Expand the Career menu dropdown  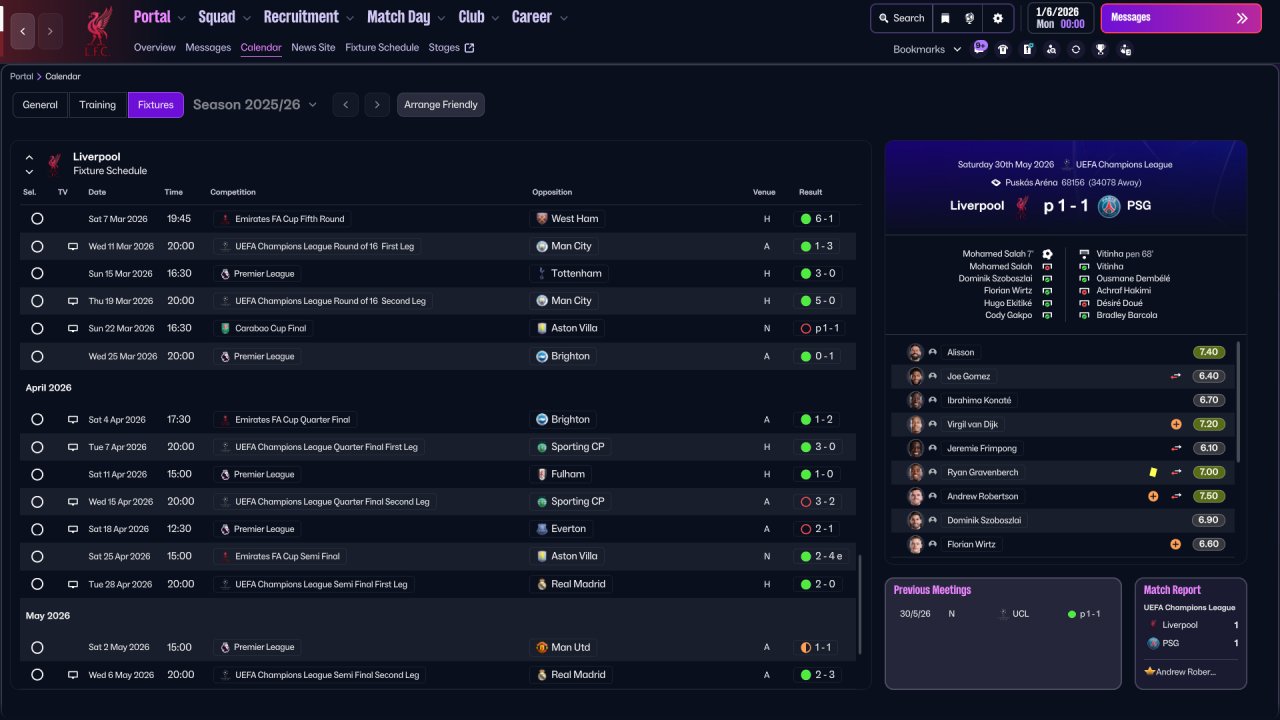click(x=564, y=18)
